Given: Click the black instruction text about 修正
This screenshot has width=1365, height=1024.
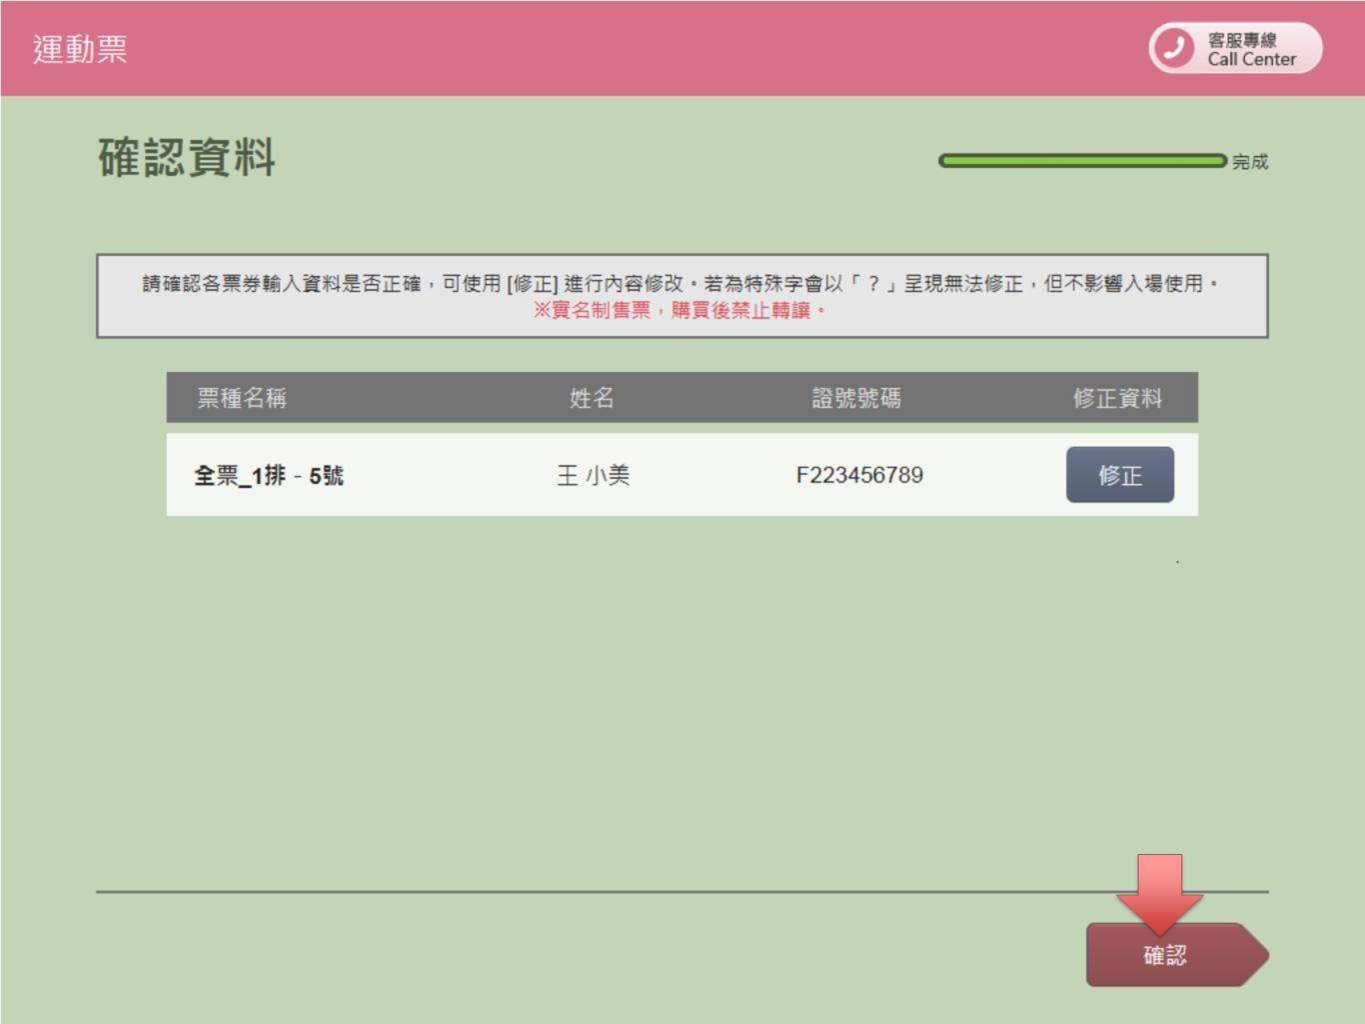Looking at the screenshot, I should 680,284.
